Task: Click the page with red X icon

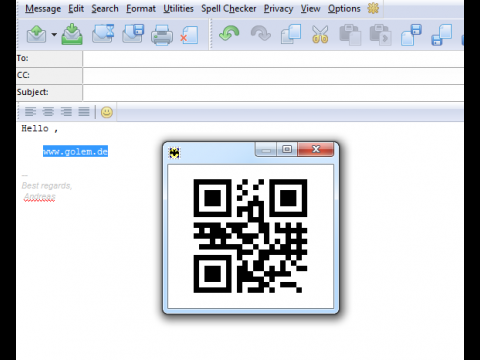Action: [x=189, y=35]
